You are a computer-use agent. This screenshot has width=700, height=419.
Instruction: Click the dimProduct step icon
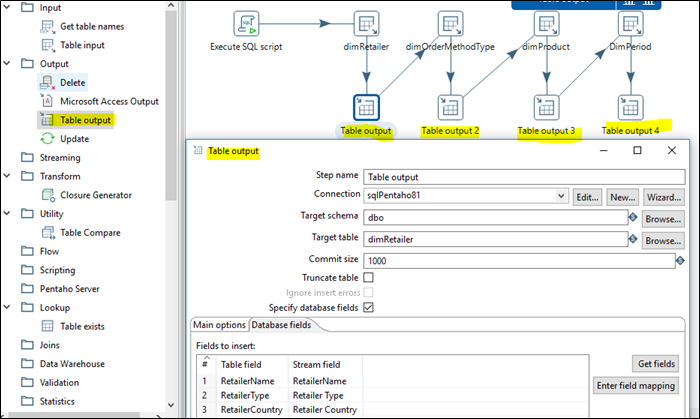click(545, 23)
